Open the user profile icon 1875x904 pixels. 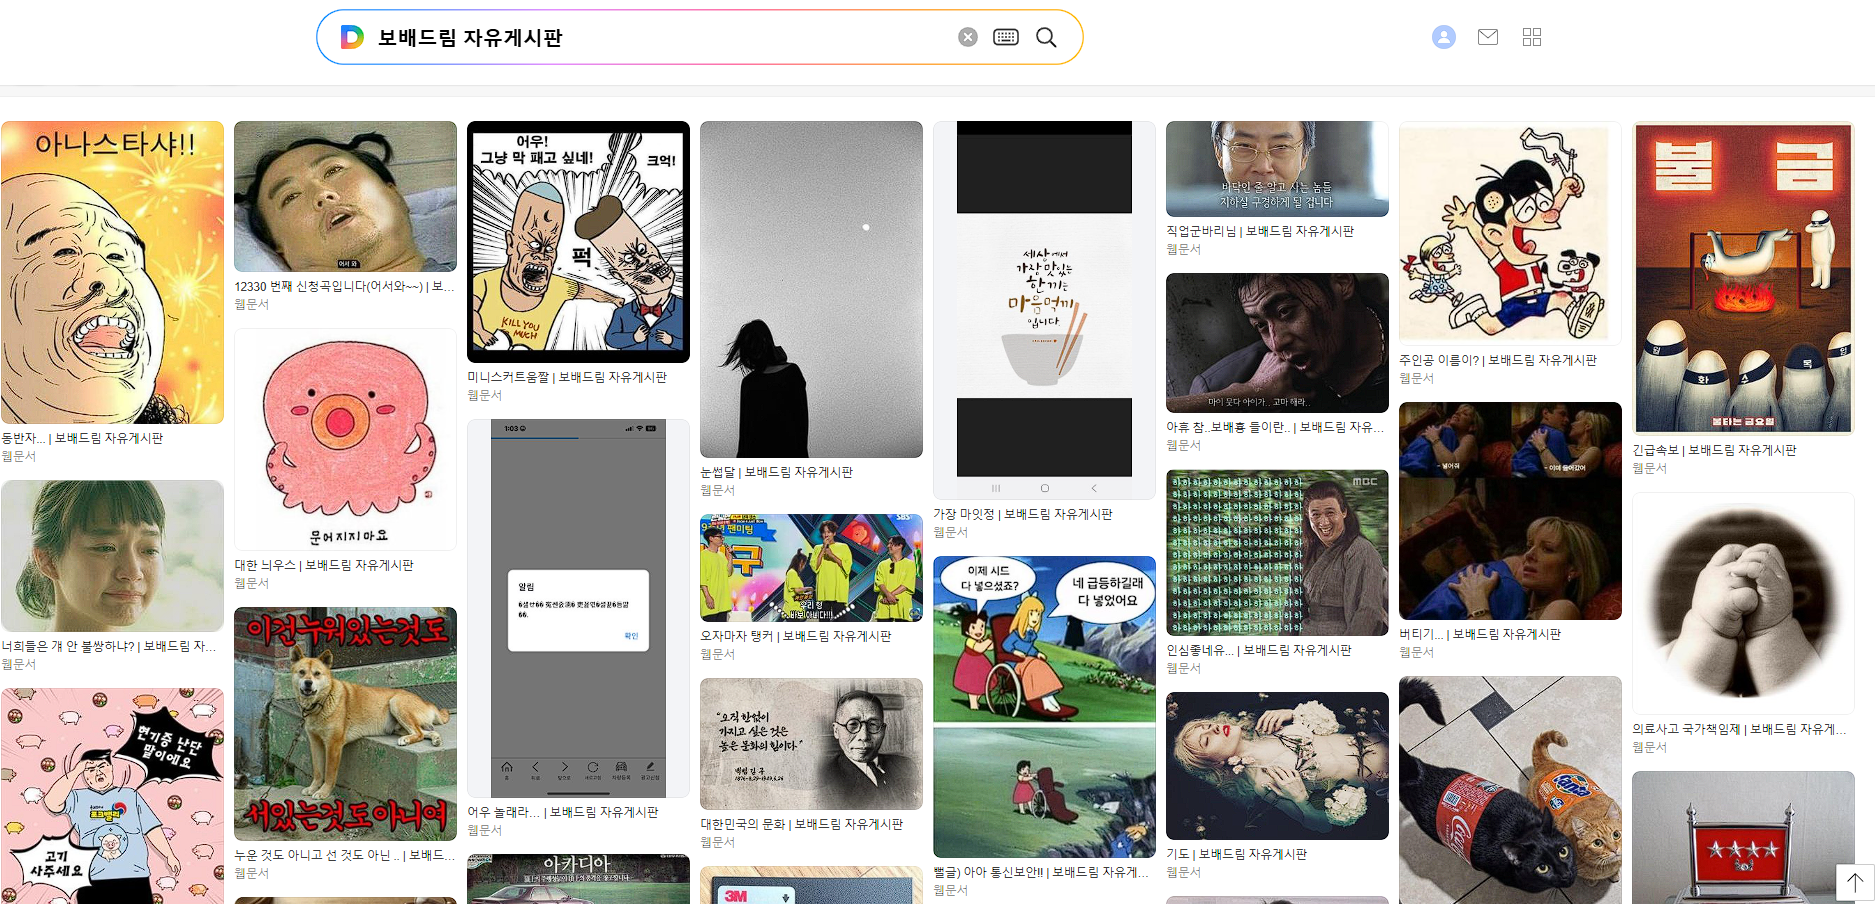tap(1444, 37)
